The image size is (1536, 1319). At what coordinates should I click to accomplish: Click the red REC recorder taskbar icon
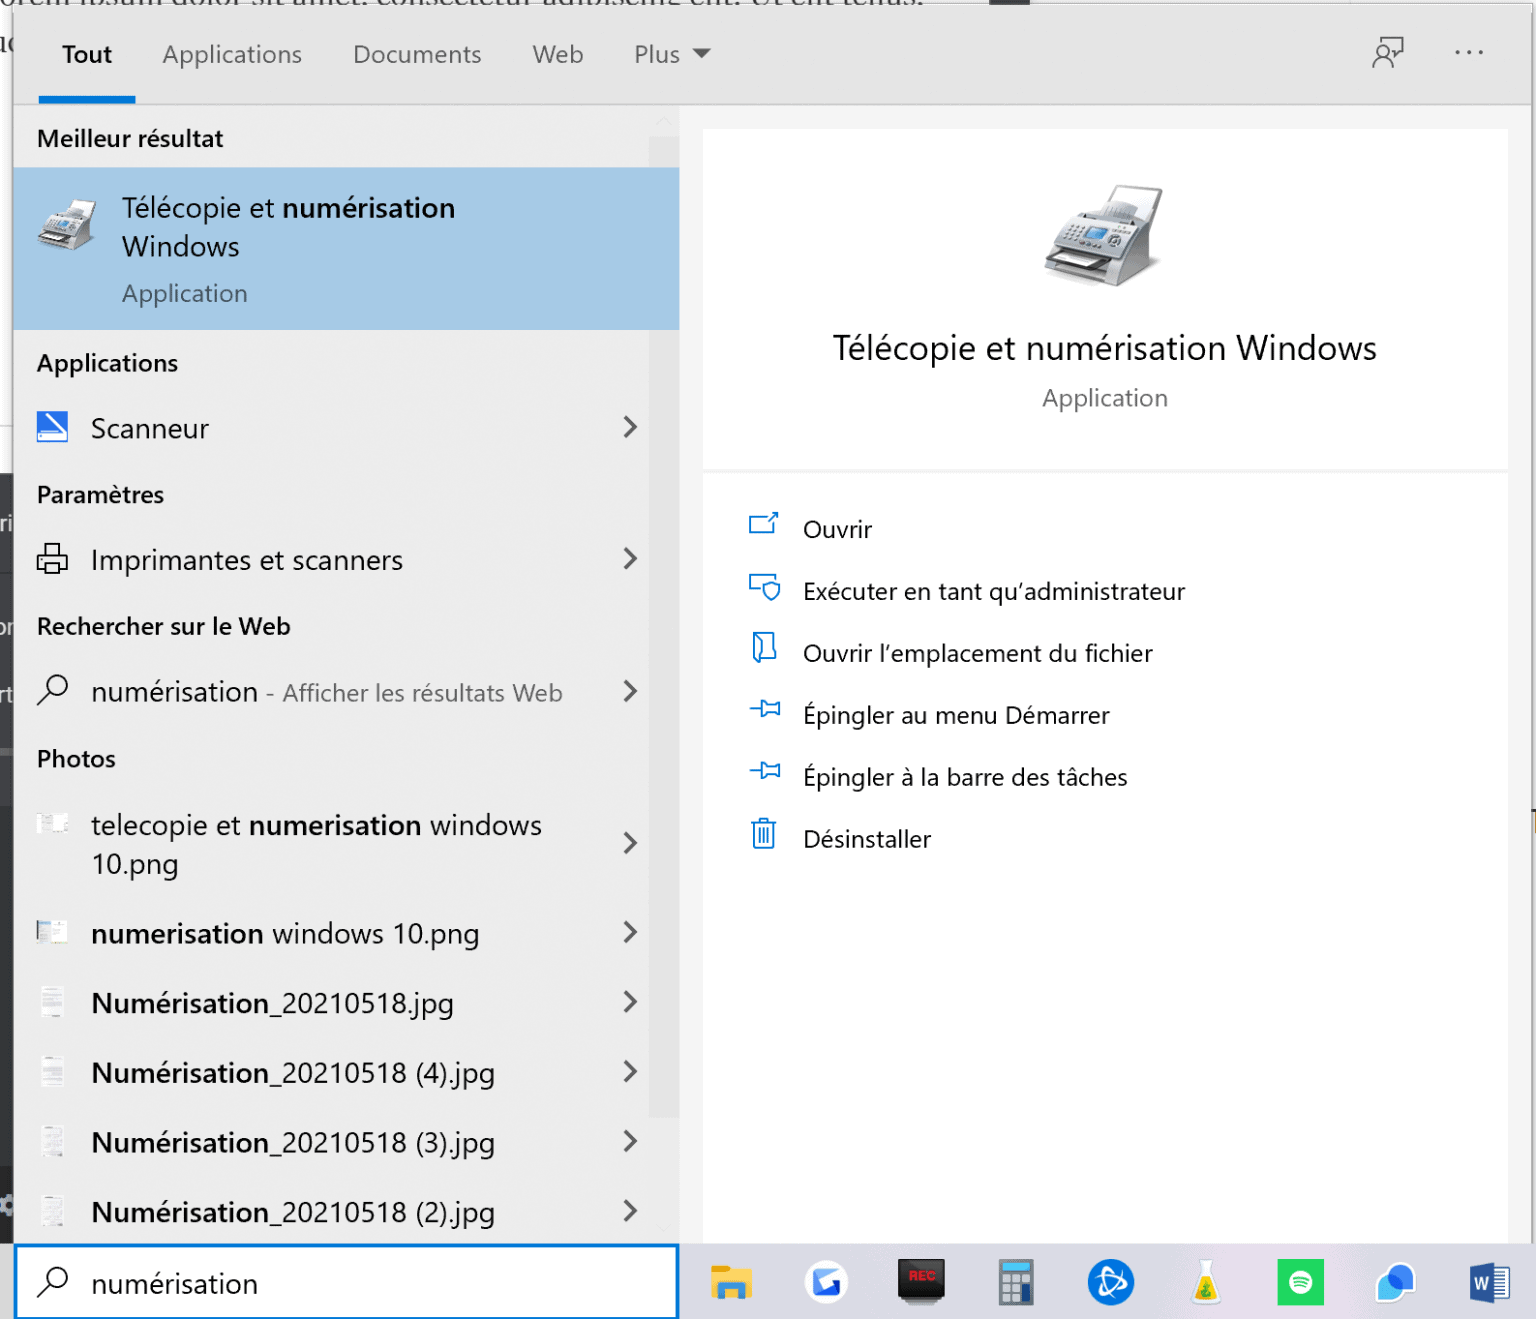click(921, 1280)
